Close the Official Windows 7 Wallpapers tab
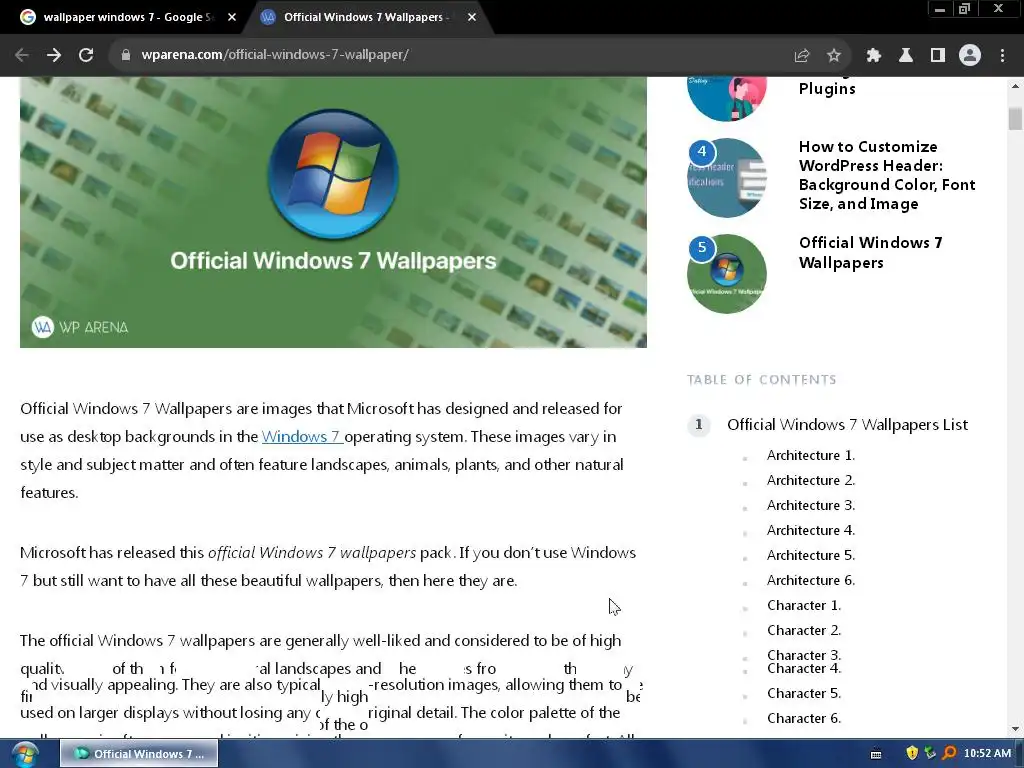Screen dimensions: 1024x768 pyautogui.click(x=472, y=17)
